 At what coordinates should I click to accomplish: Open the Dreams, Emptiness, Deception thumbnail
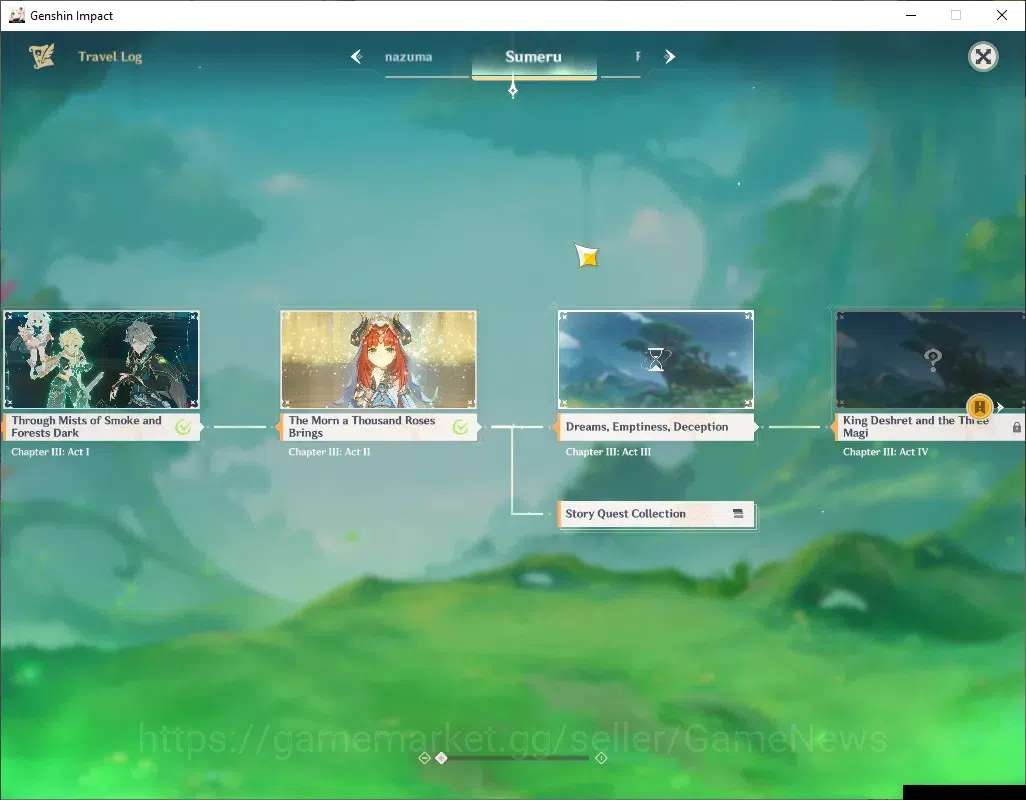point(656,360)
